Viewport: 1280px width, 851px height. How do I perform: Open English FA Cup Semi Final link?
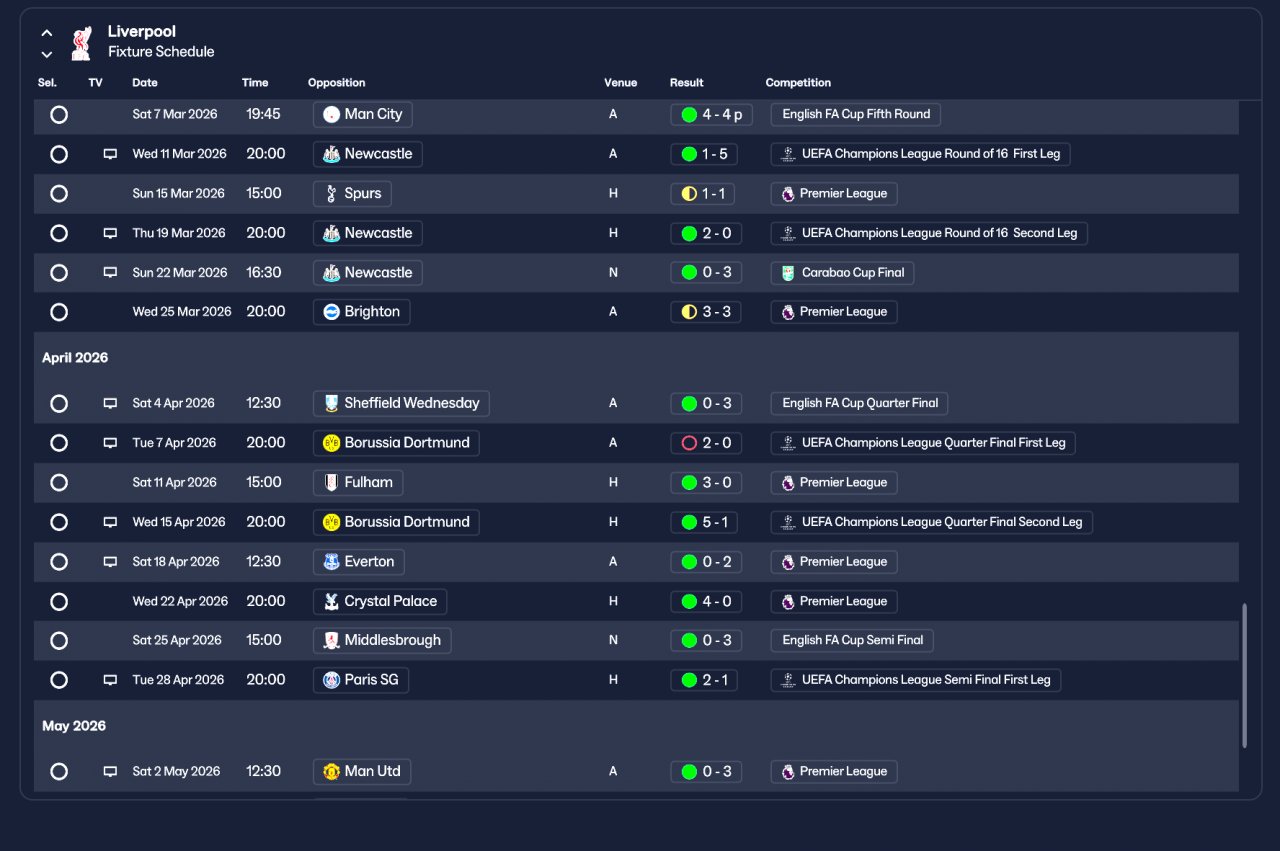pos(852,640)
